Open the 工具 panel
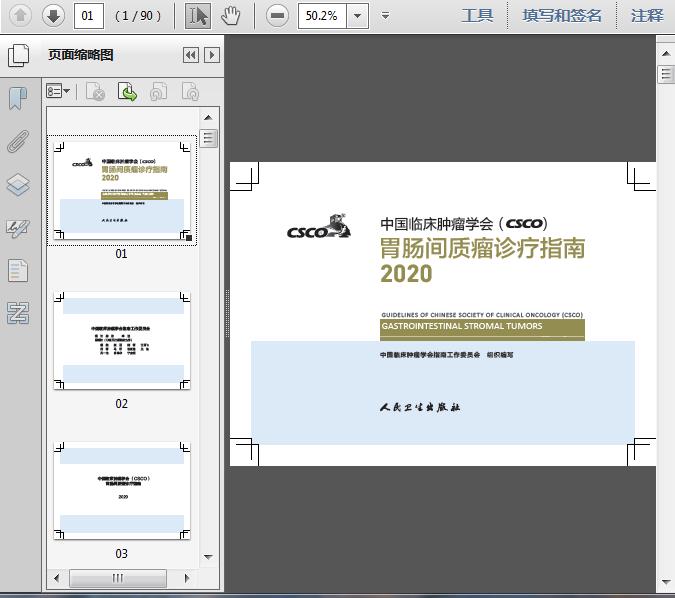 [x=477, y=16]
